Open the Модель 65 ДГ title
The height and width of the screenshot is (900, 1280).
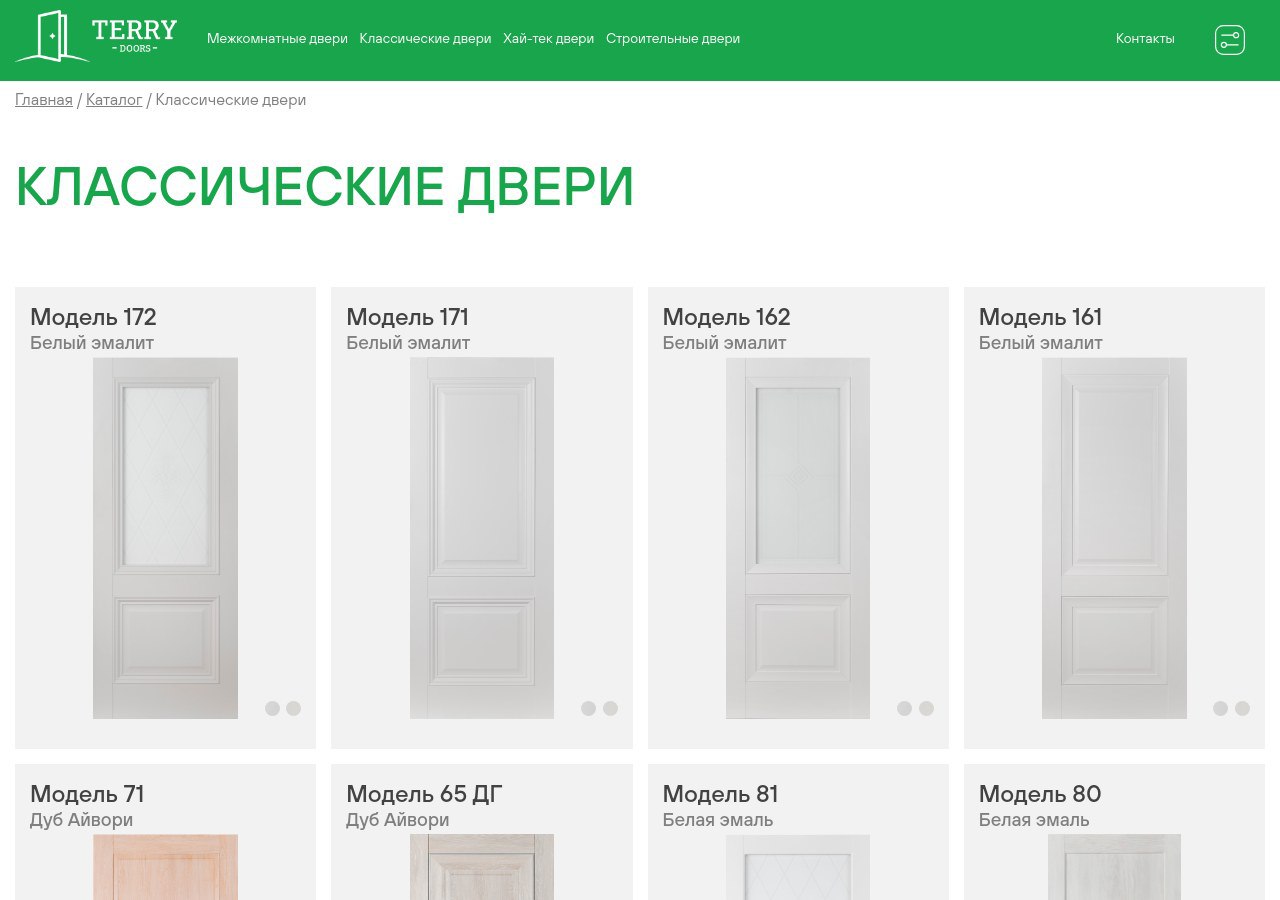click(424, 794)
